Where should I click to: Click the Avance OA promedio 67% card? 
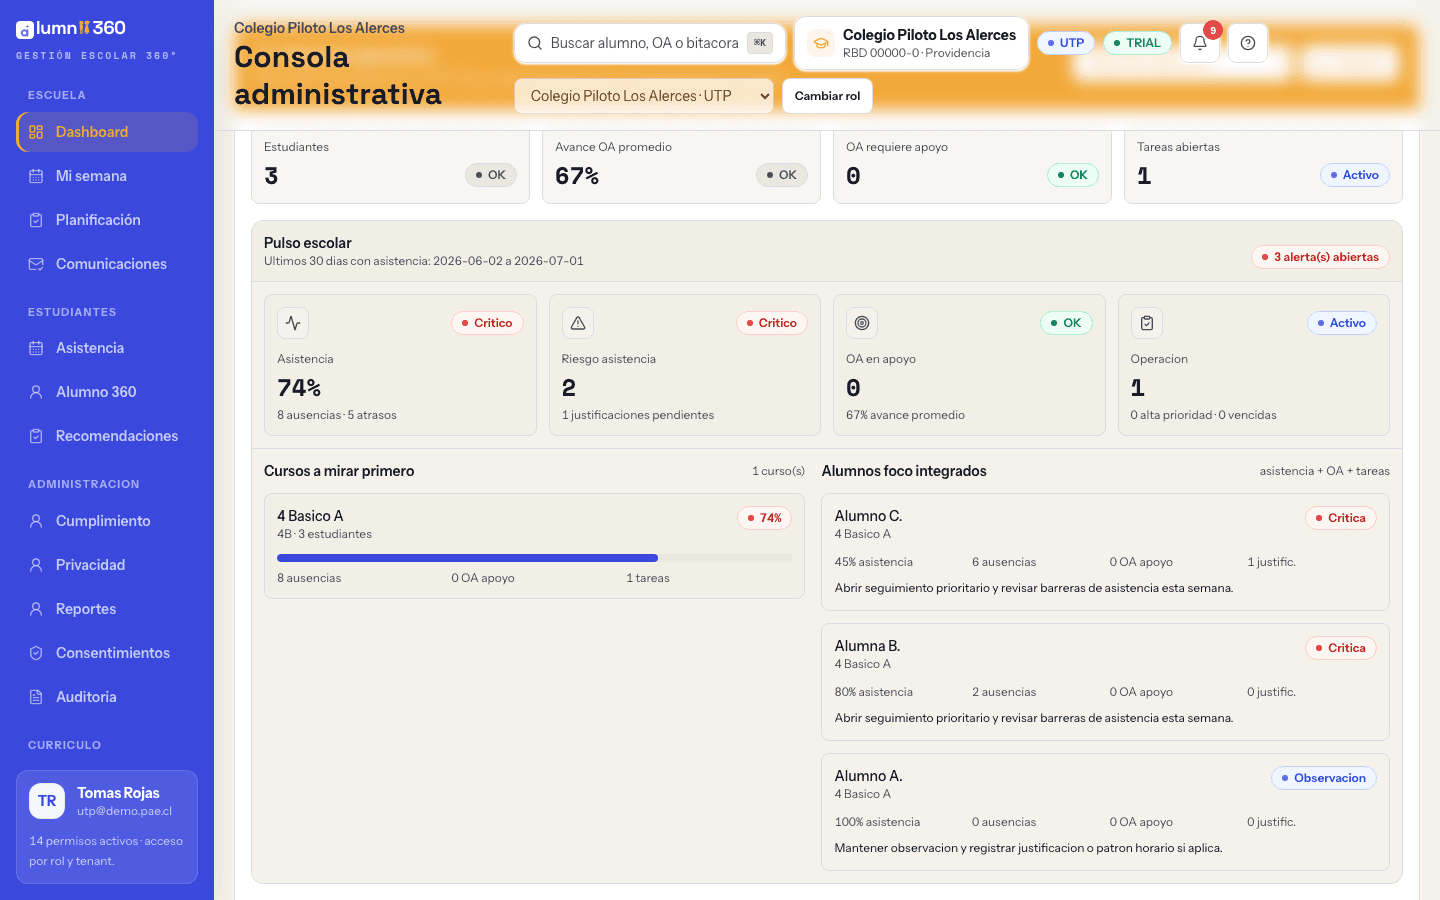click(x=681, y=166)
